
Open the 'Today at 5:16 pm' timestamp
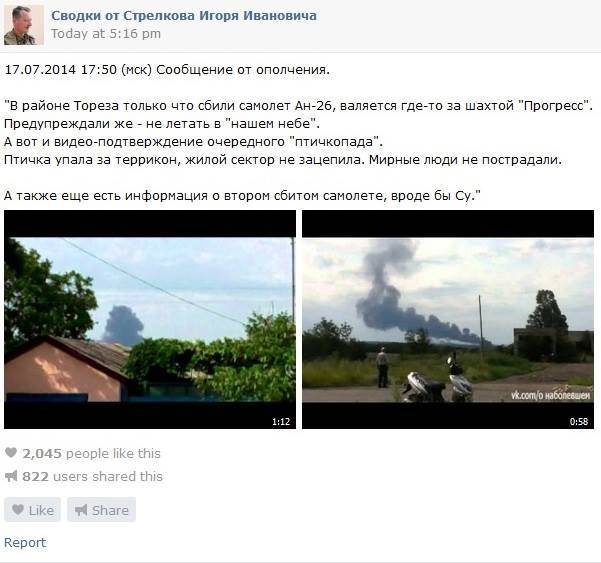(x=106, y=34)
